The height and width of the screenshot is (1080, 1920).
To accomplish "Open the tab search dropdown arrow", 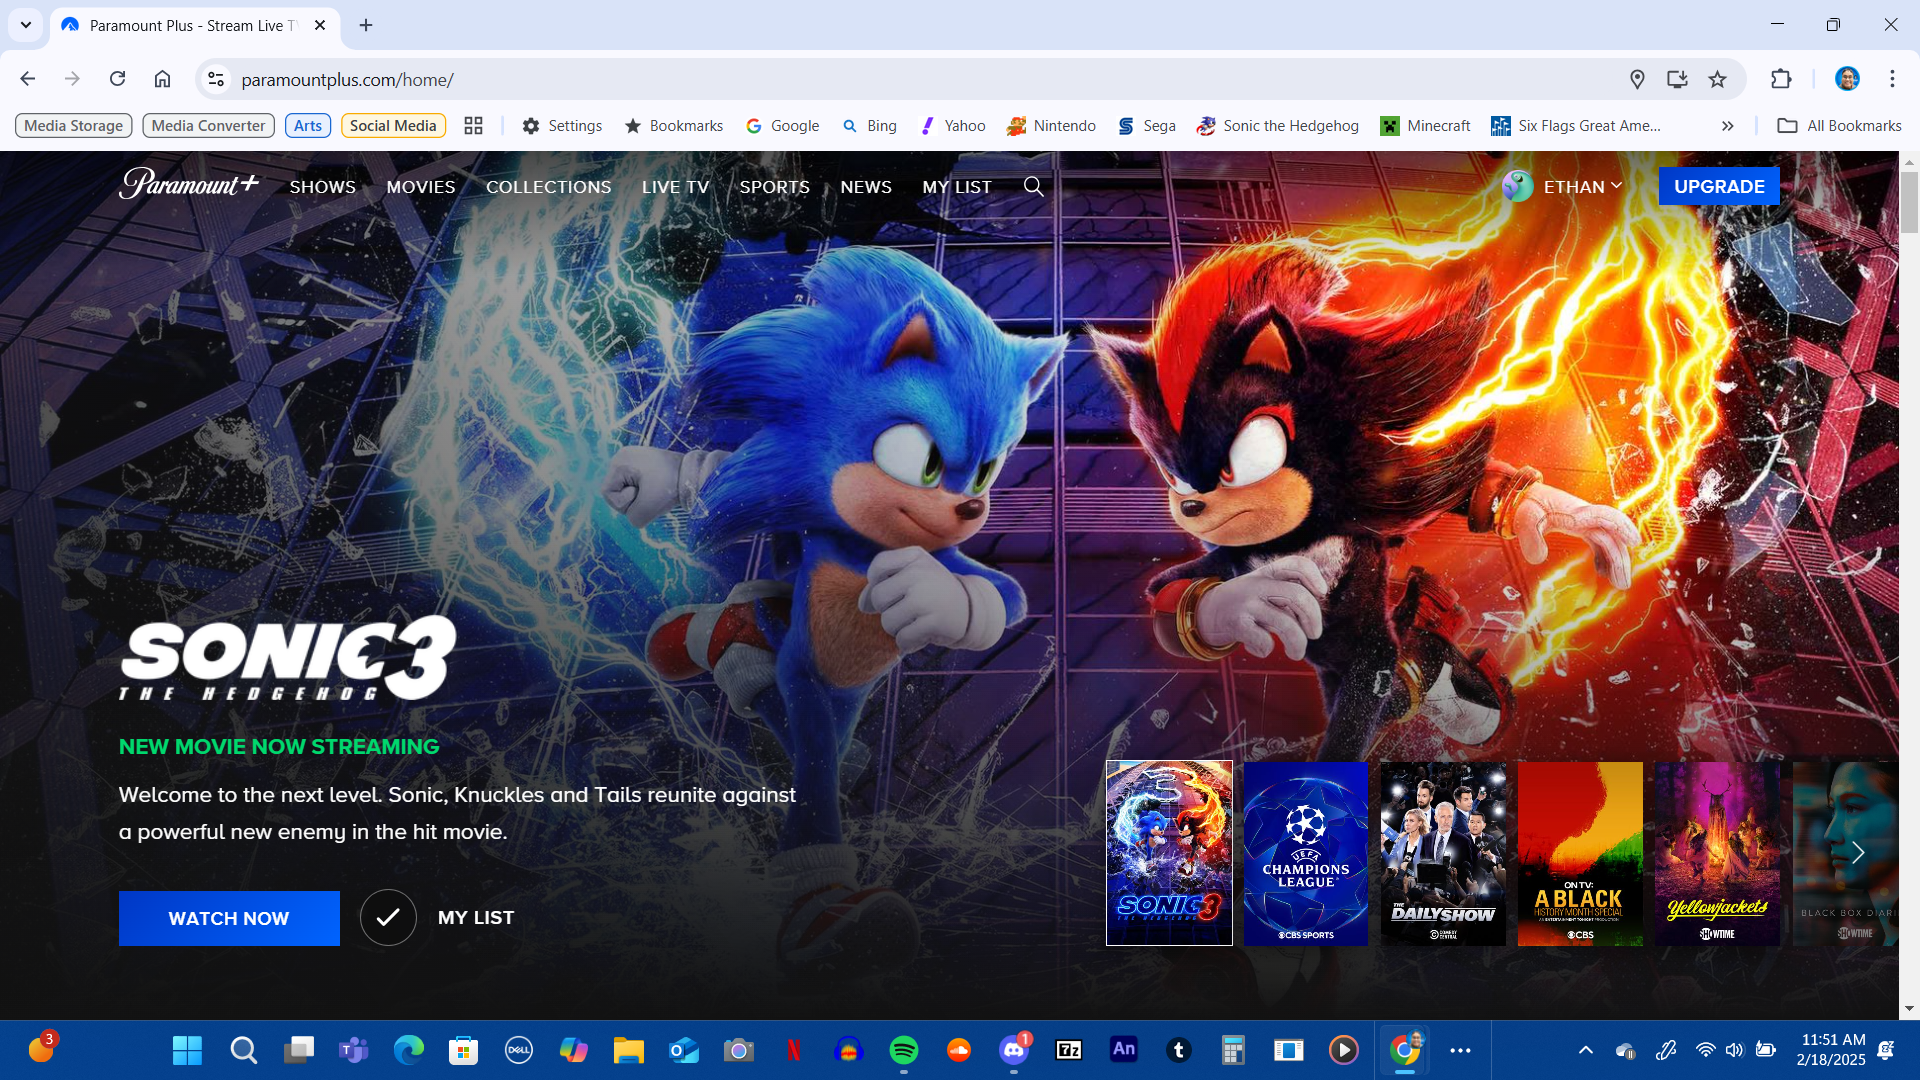I will tap(26, 25).
